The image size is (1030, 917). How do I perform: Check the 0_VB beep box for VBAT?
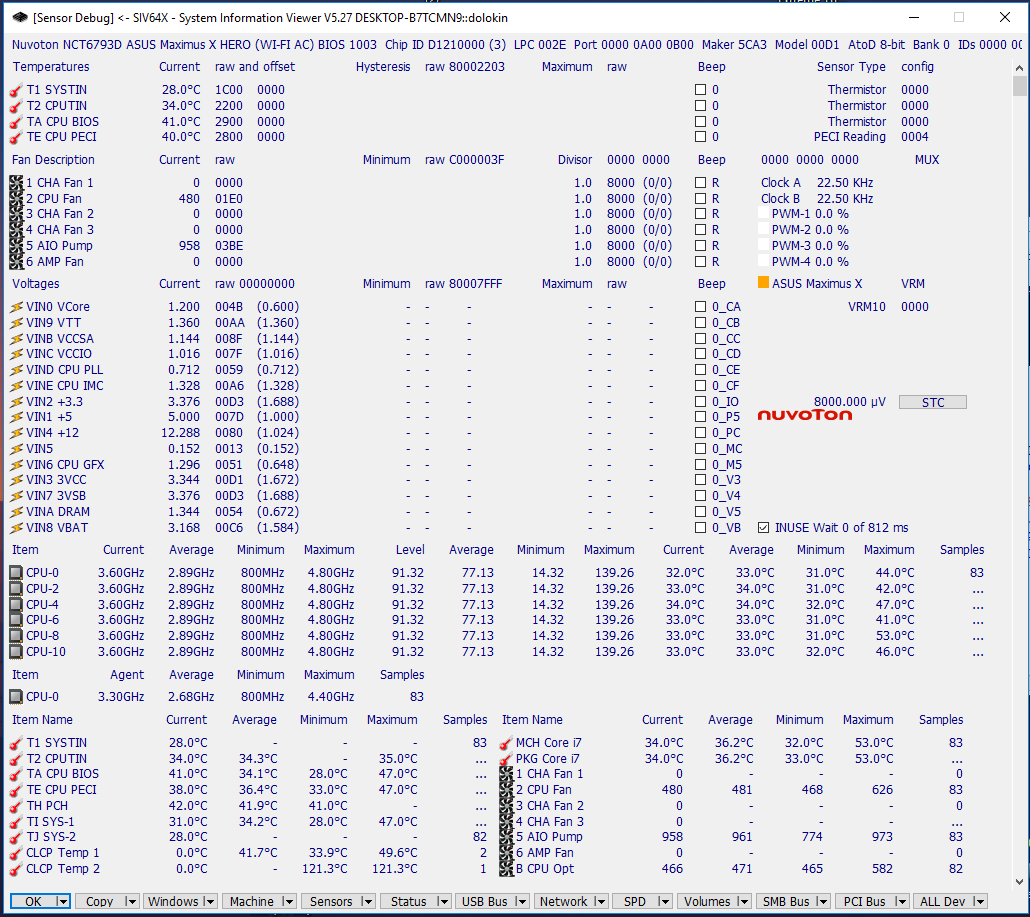[700, 528]
